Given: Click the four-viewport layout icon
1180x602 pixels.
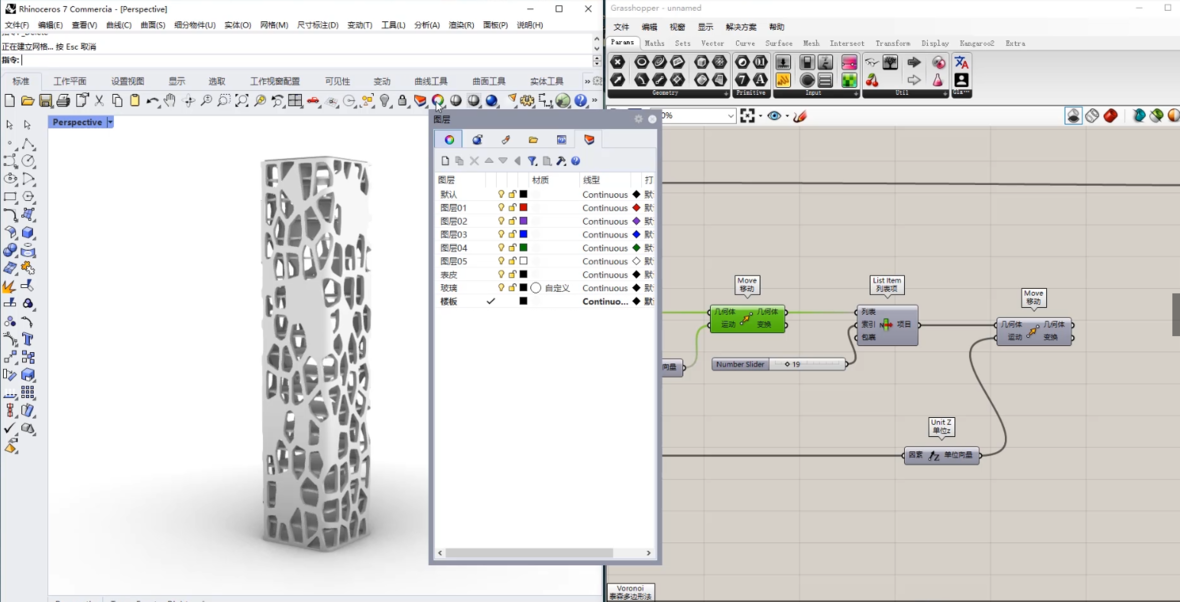Looking at the screenshot, I should point(295,100).
